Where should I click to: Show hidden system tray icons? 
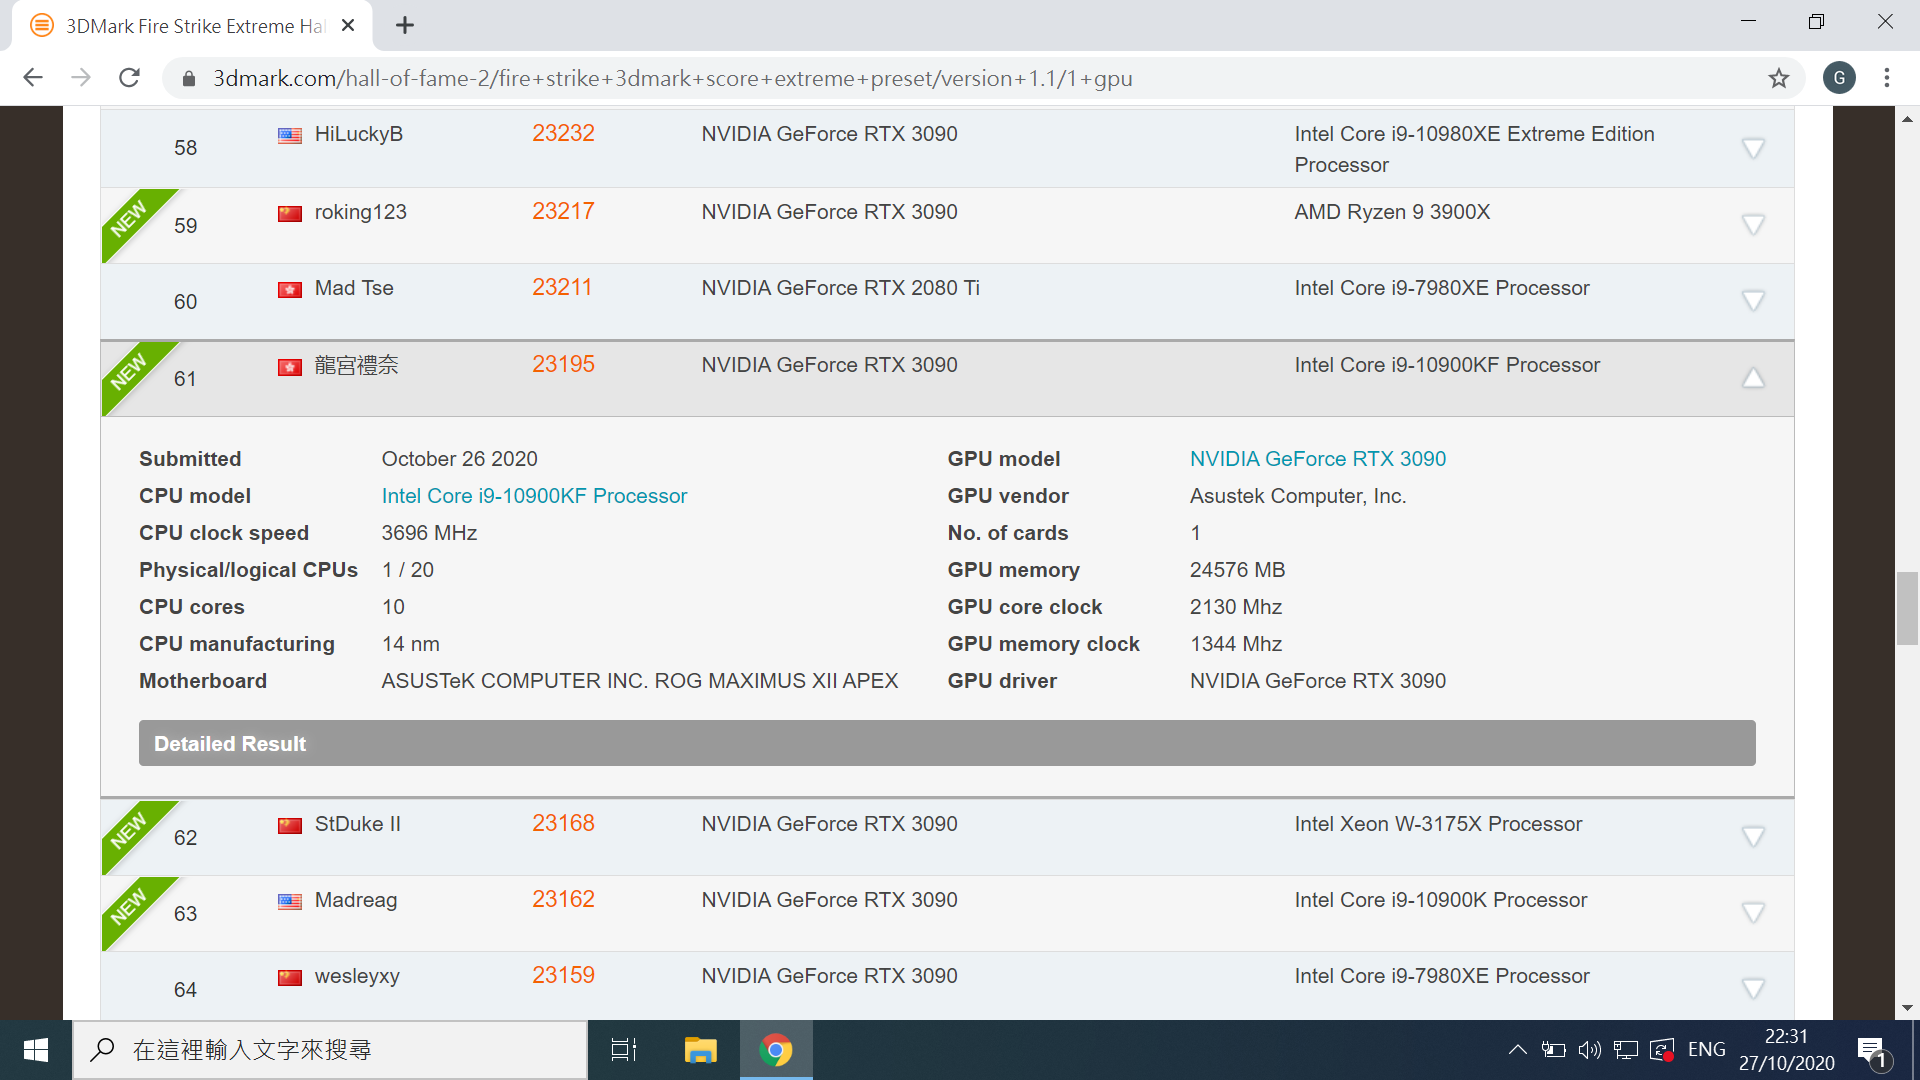pos(1517,1050)
